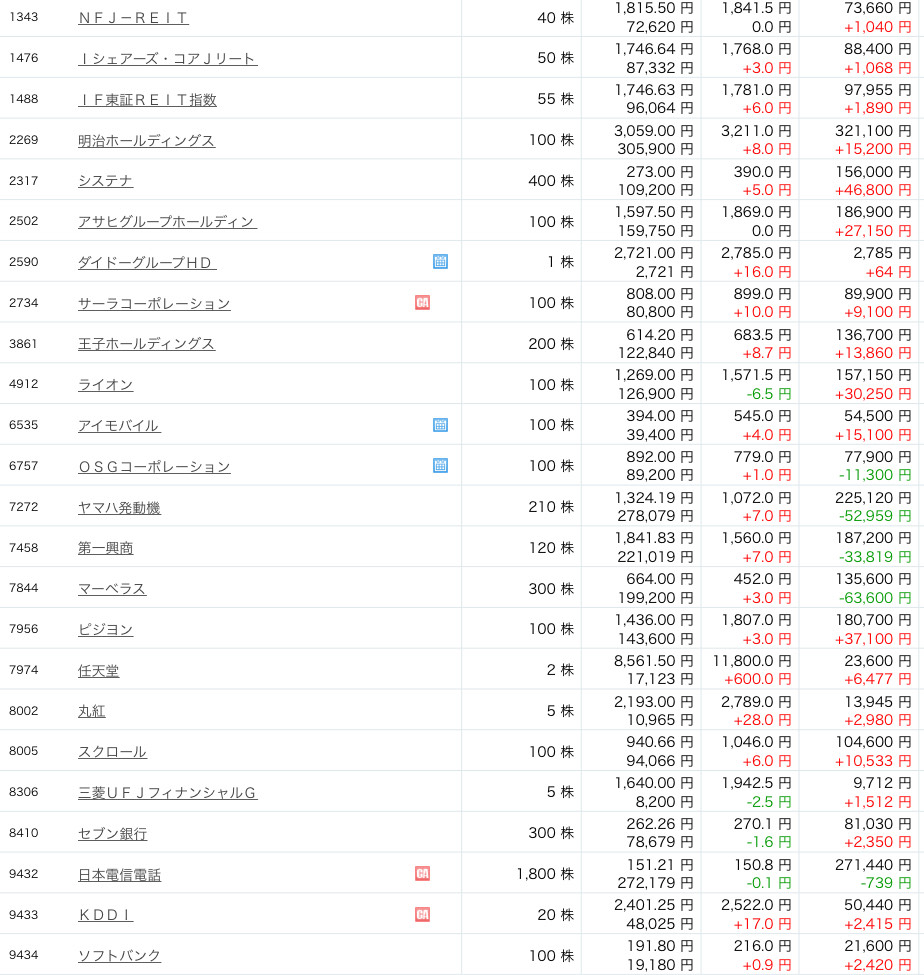Click 丸紅 valuation 13,945 円
924x975 pixels.
878,701
